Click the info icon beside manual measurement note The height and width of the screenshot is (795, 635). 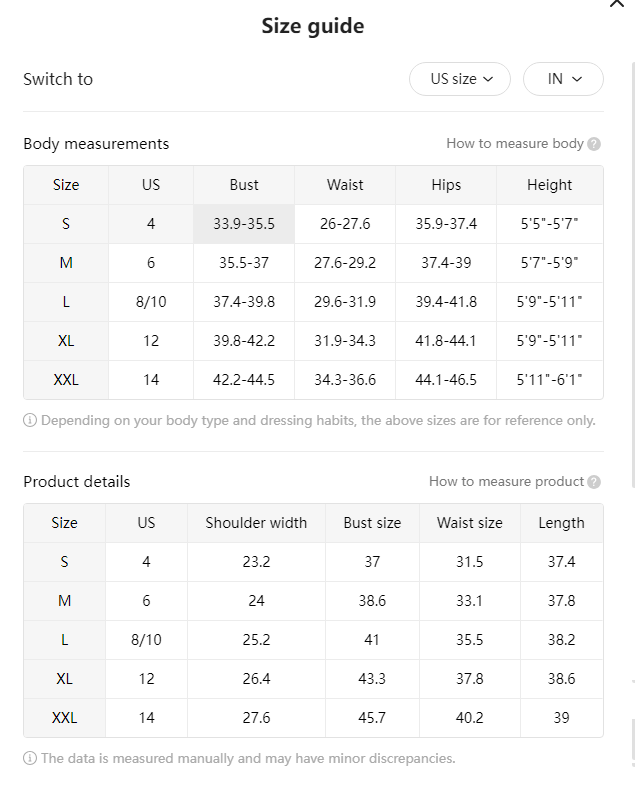point(30,758)
